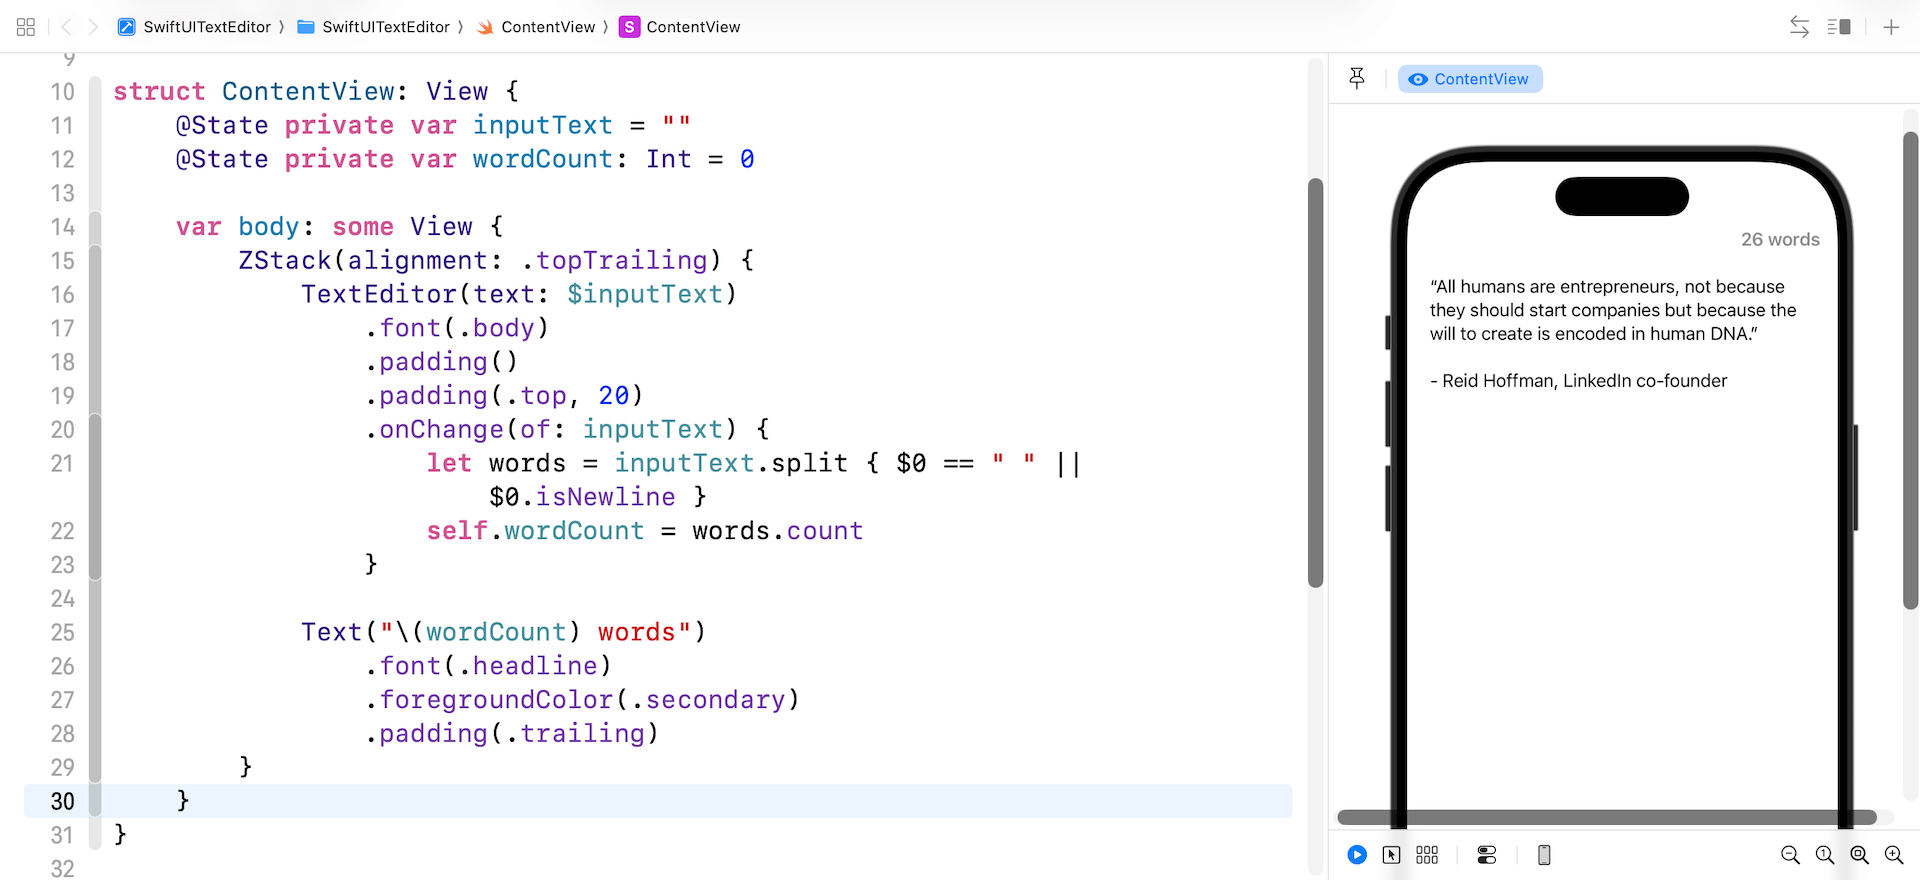Pin the preview with the pin icon

(1357, 78)
